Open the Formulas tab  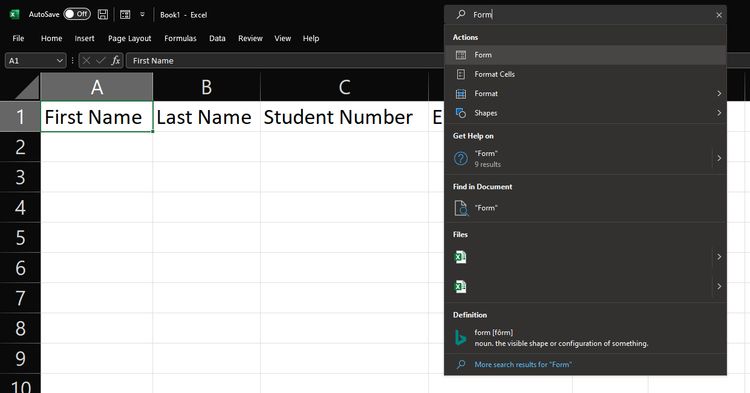180,38
